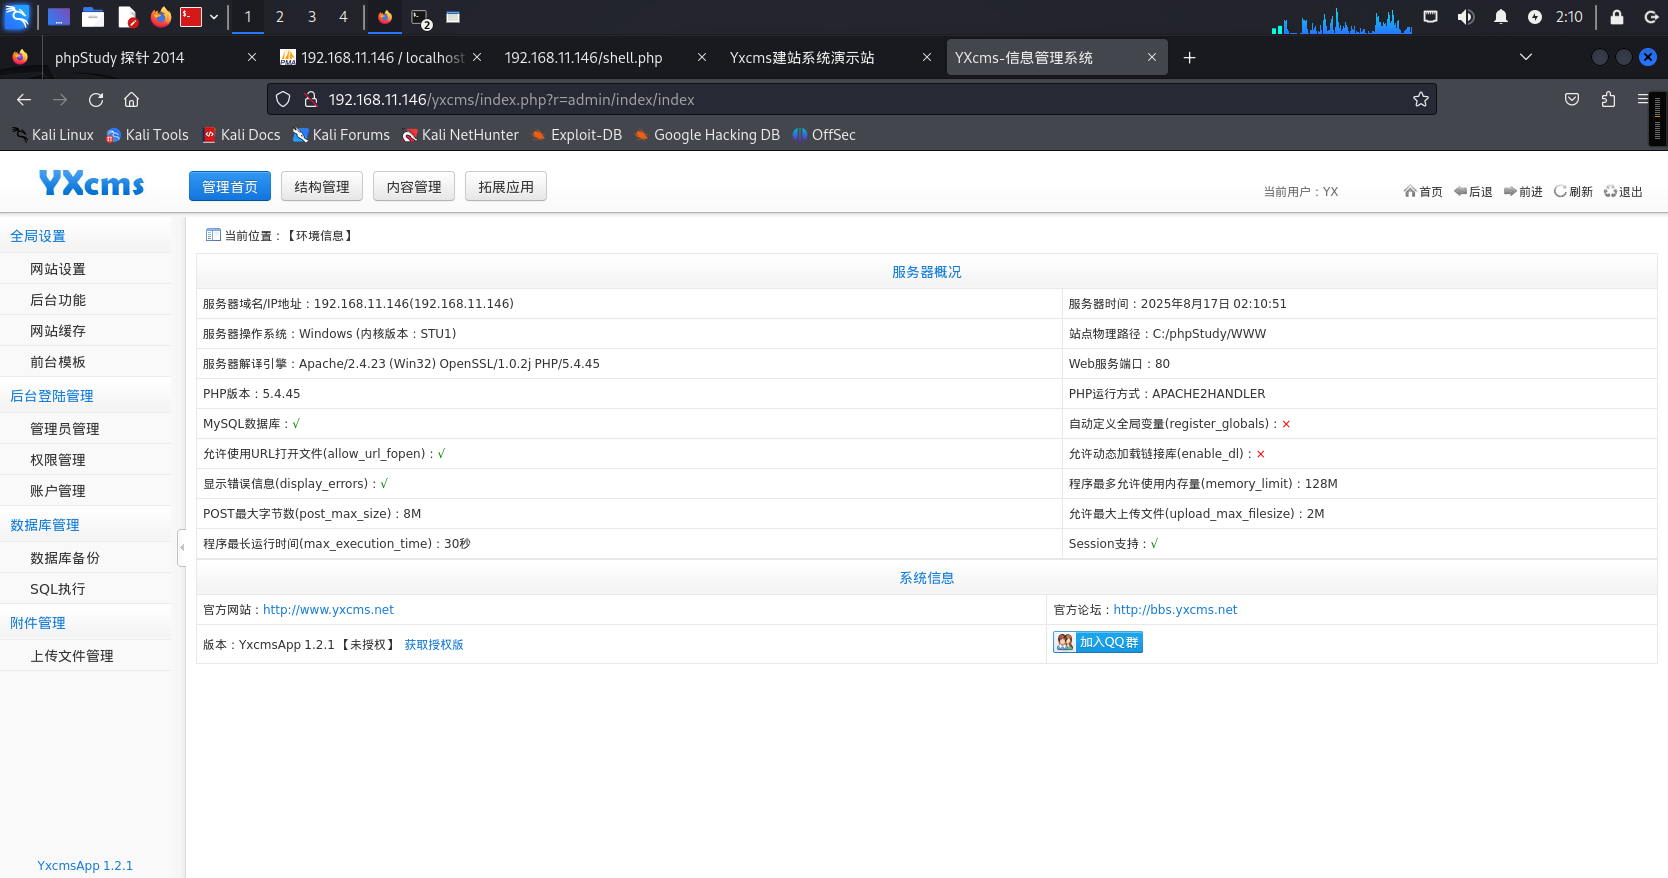
Task: Click the 后退 back arrow link
Action: [x=1473, y=192]
